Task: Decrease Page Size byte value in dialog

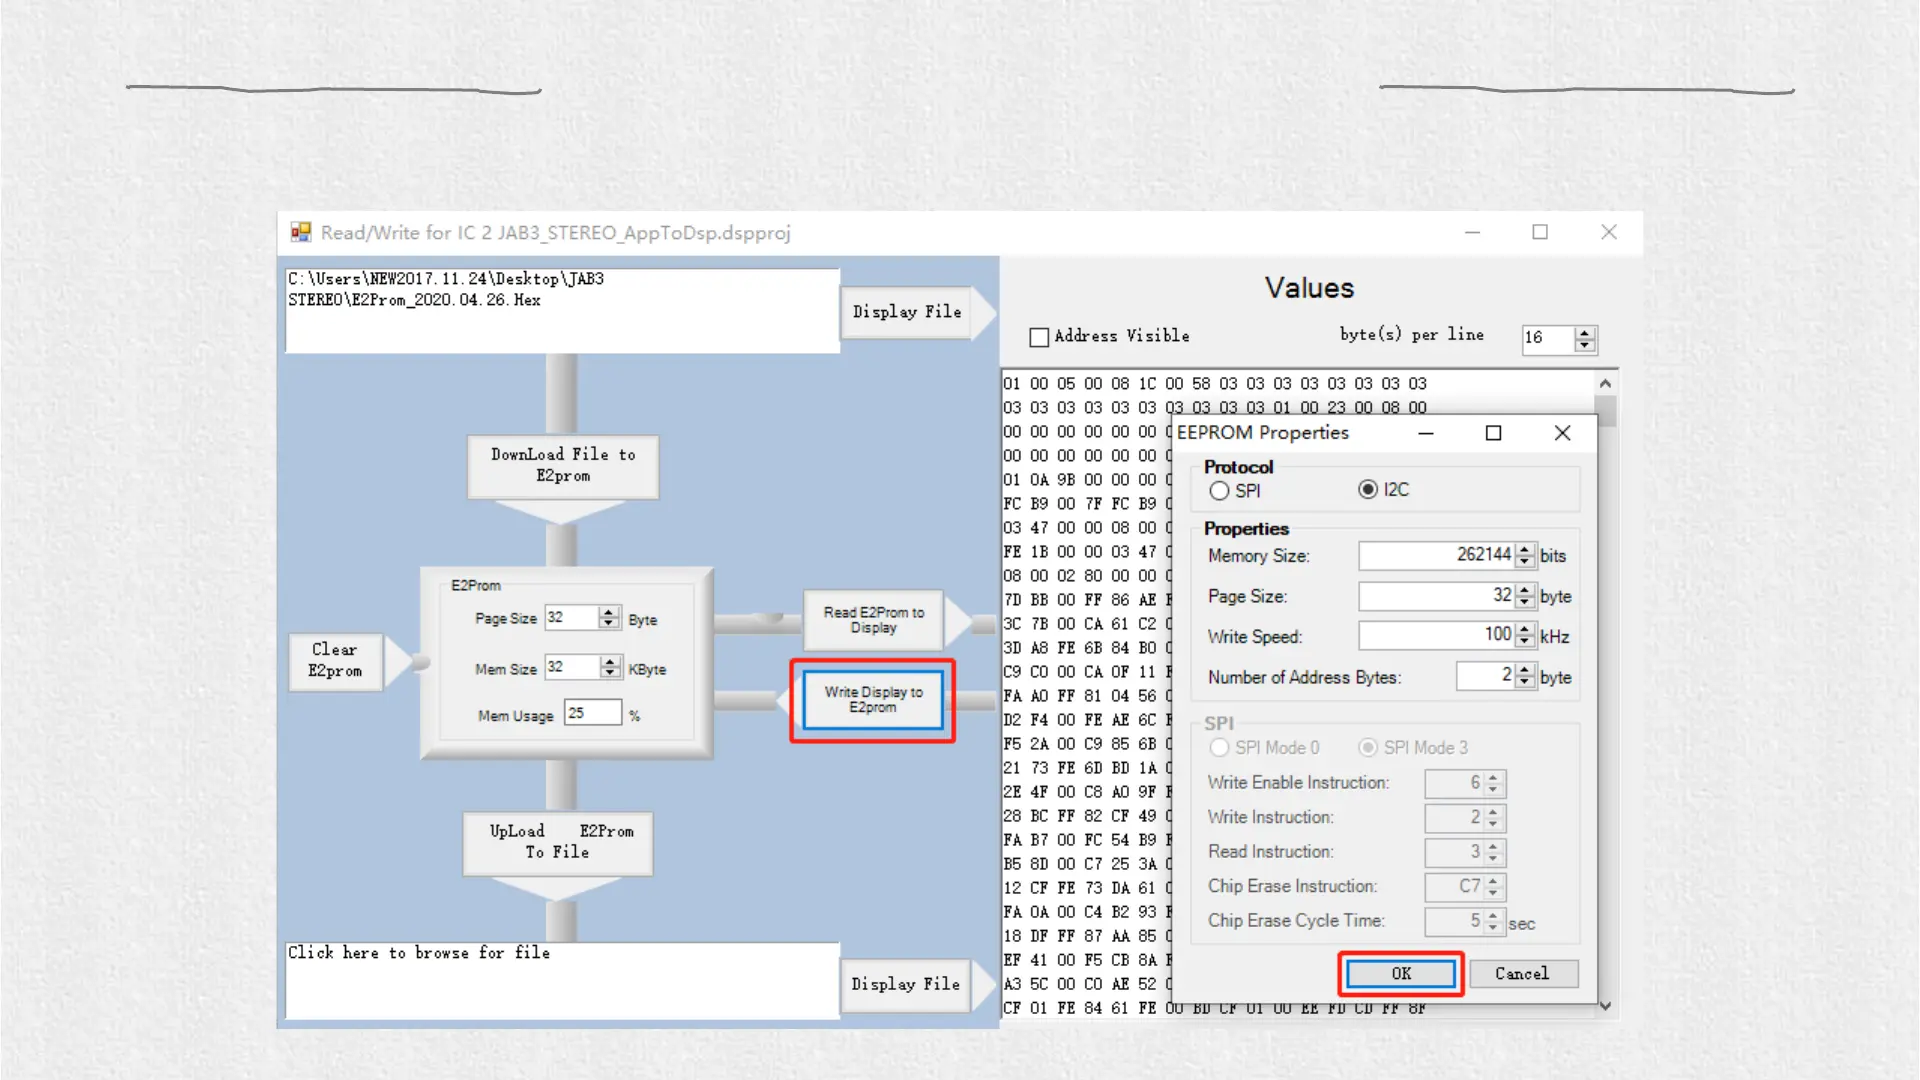Action: tap(1524, 602)
